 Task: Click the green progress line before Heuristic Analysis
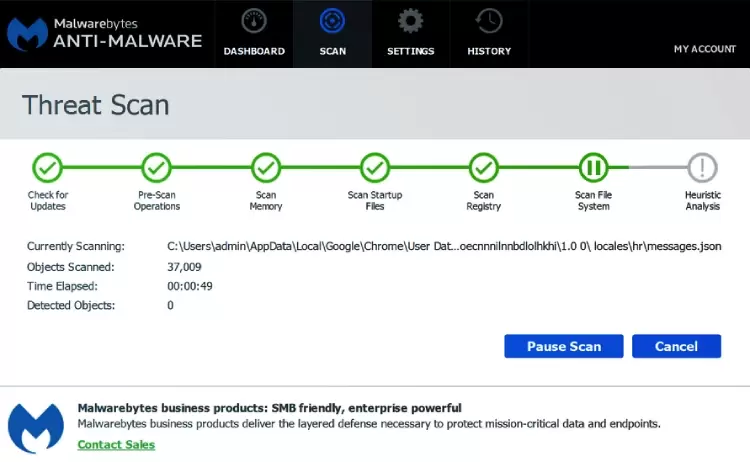(618, 168)
